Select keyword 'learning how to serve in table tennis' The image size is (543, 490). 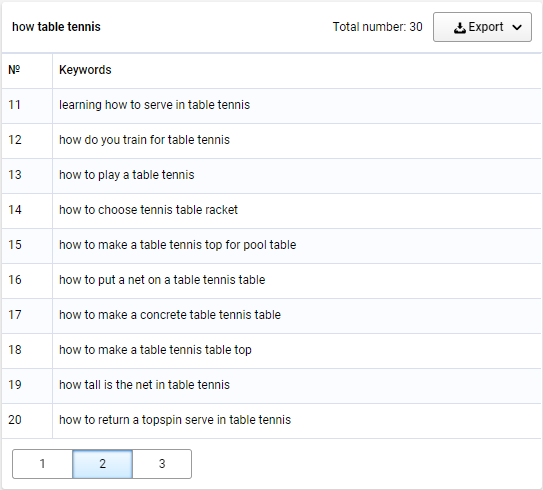coord(154,105)
